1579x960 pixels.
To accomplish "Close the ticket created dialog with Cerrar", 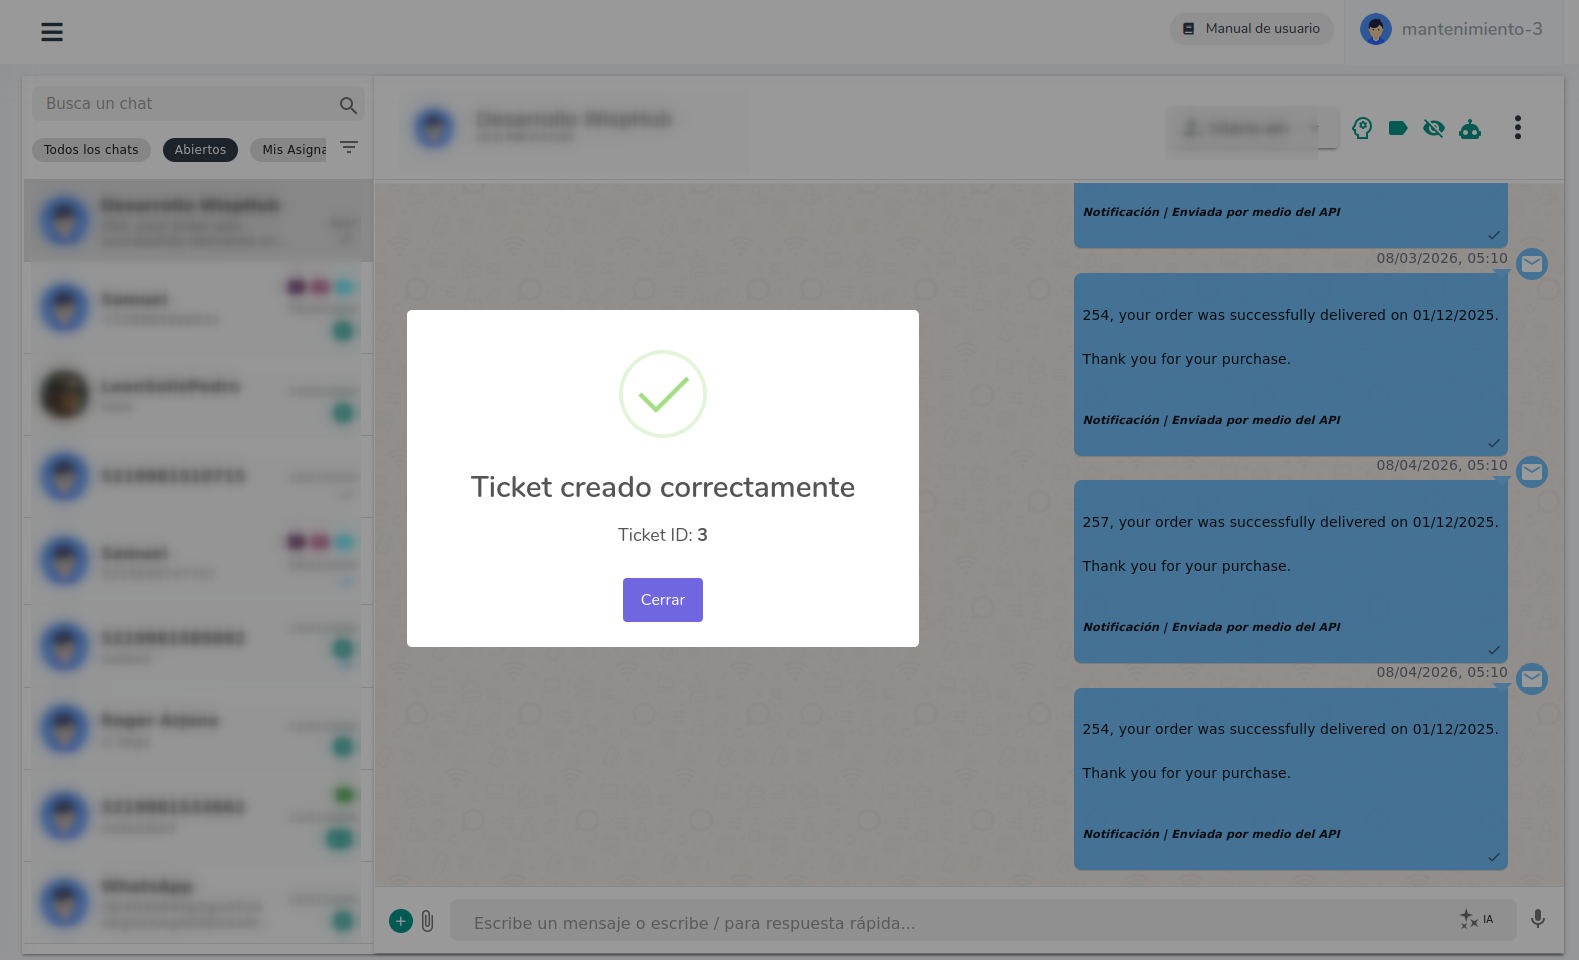I will pos(662,600).
